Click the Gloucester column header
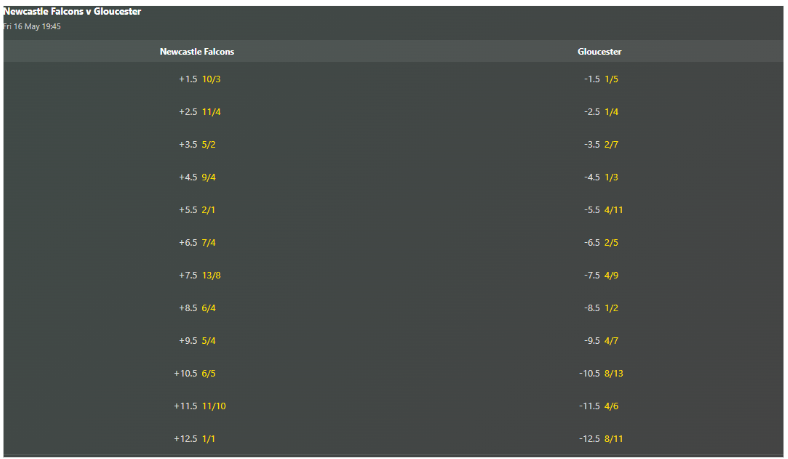Screen dimensions: 788x459 click(x=599, y=51)
